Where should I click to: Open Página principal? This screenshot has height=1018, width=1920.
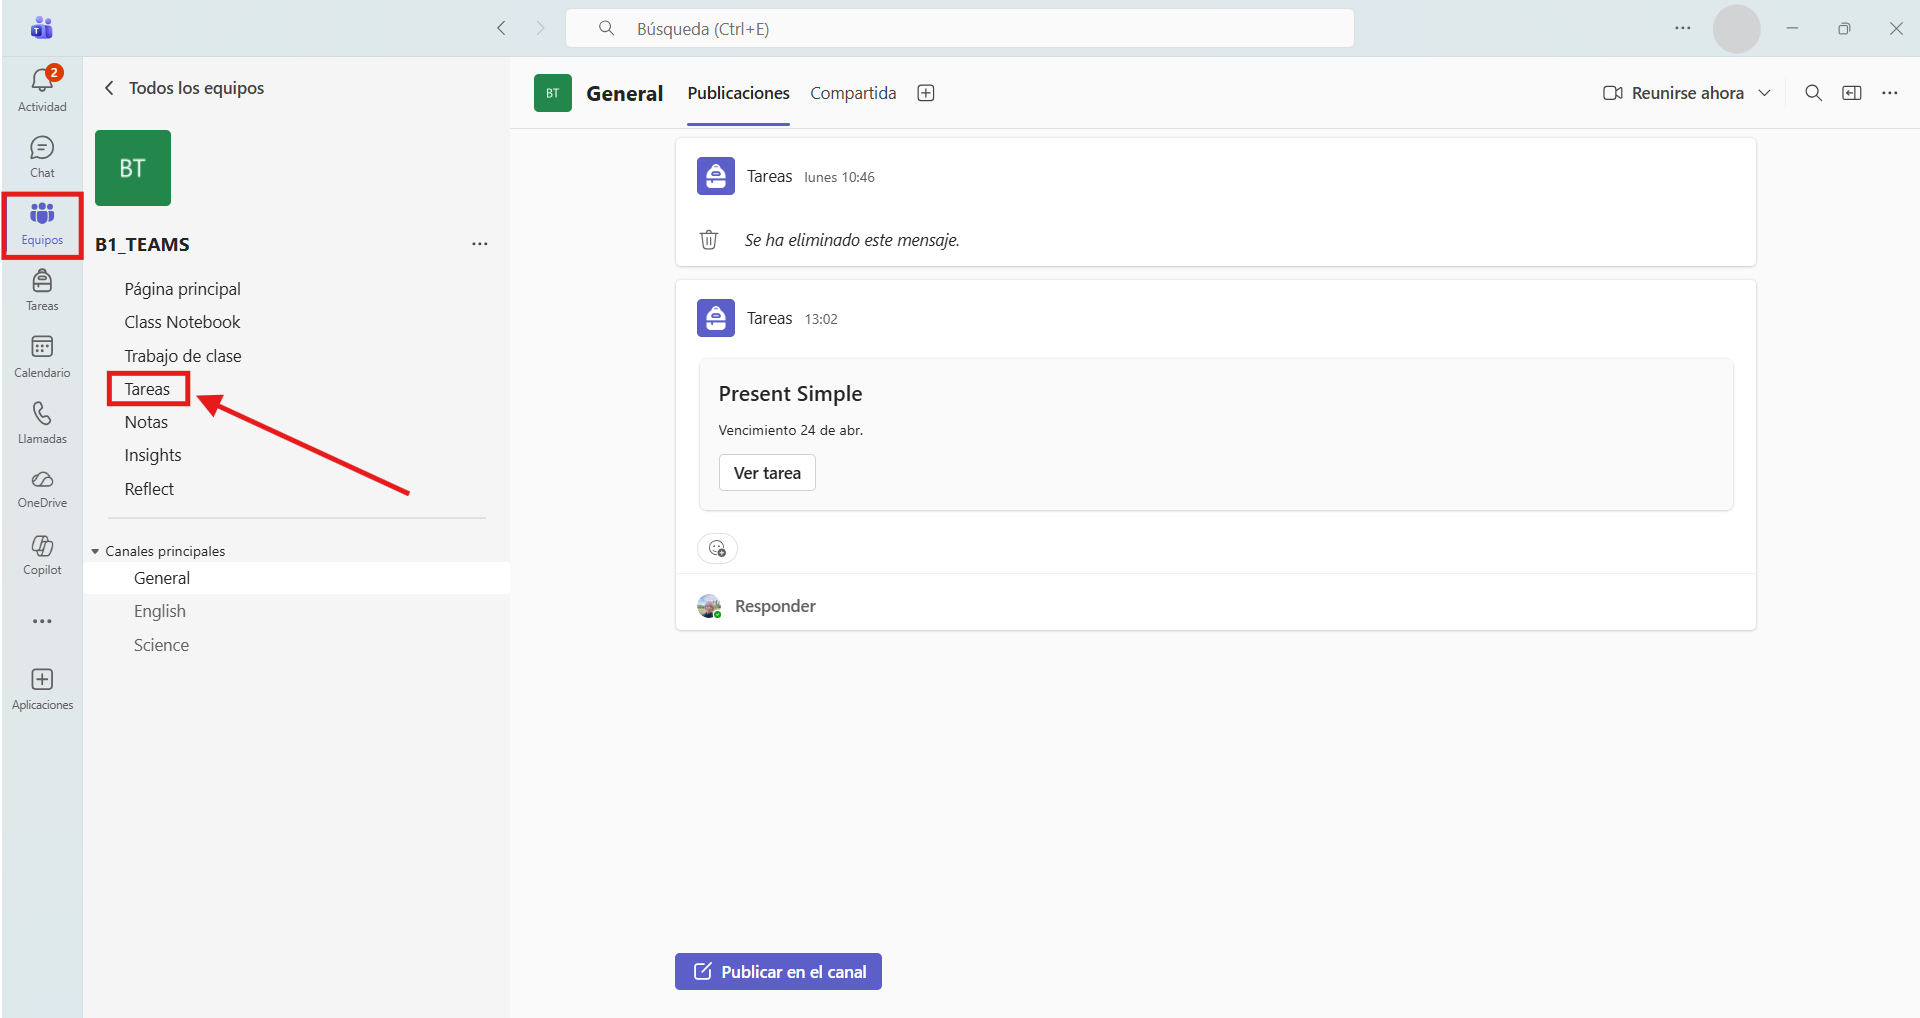182,289
